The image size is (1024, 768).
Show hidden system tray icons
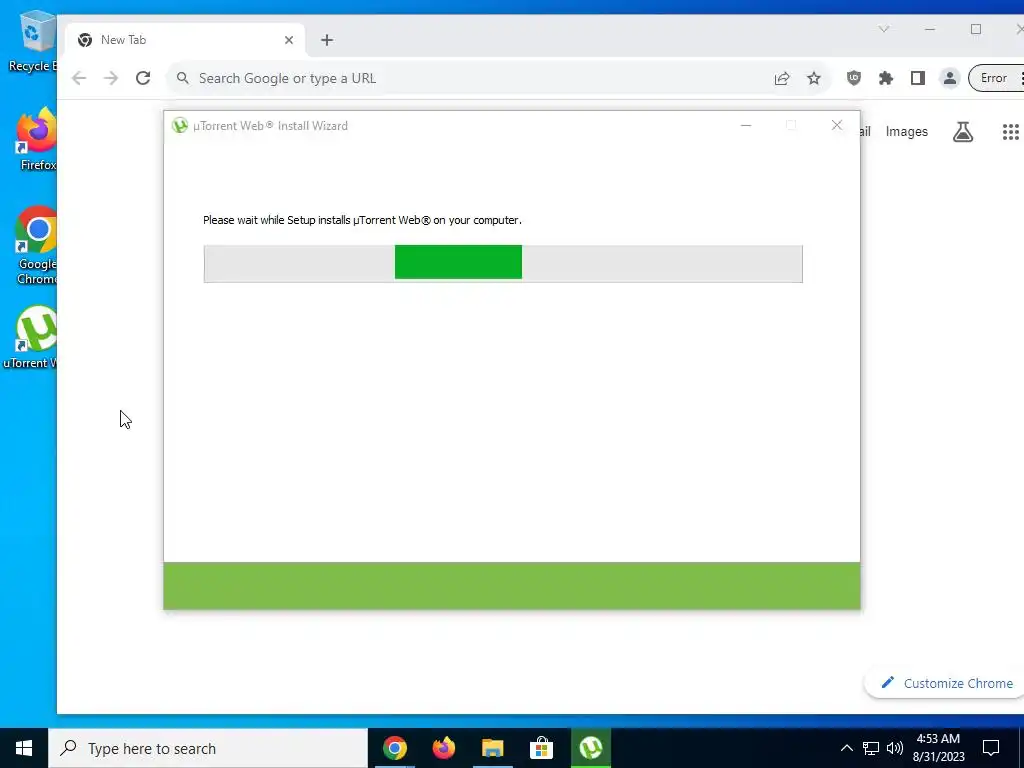coord(846,748)
